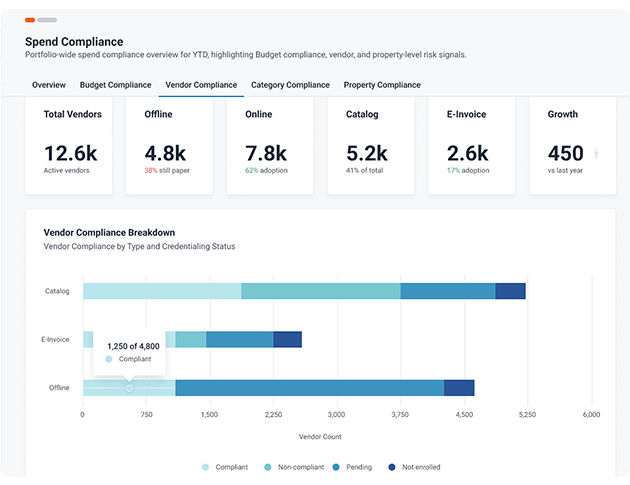Click the orange active slide indicator
Screen dimensions: 630x485
(30, 20)
